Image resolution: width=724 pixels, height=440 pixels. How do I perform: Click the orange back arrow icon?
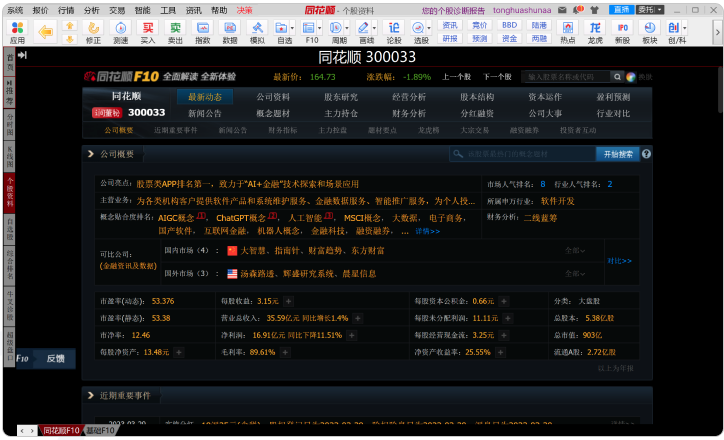coord(45,31)
